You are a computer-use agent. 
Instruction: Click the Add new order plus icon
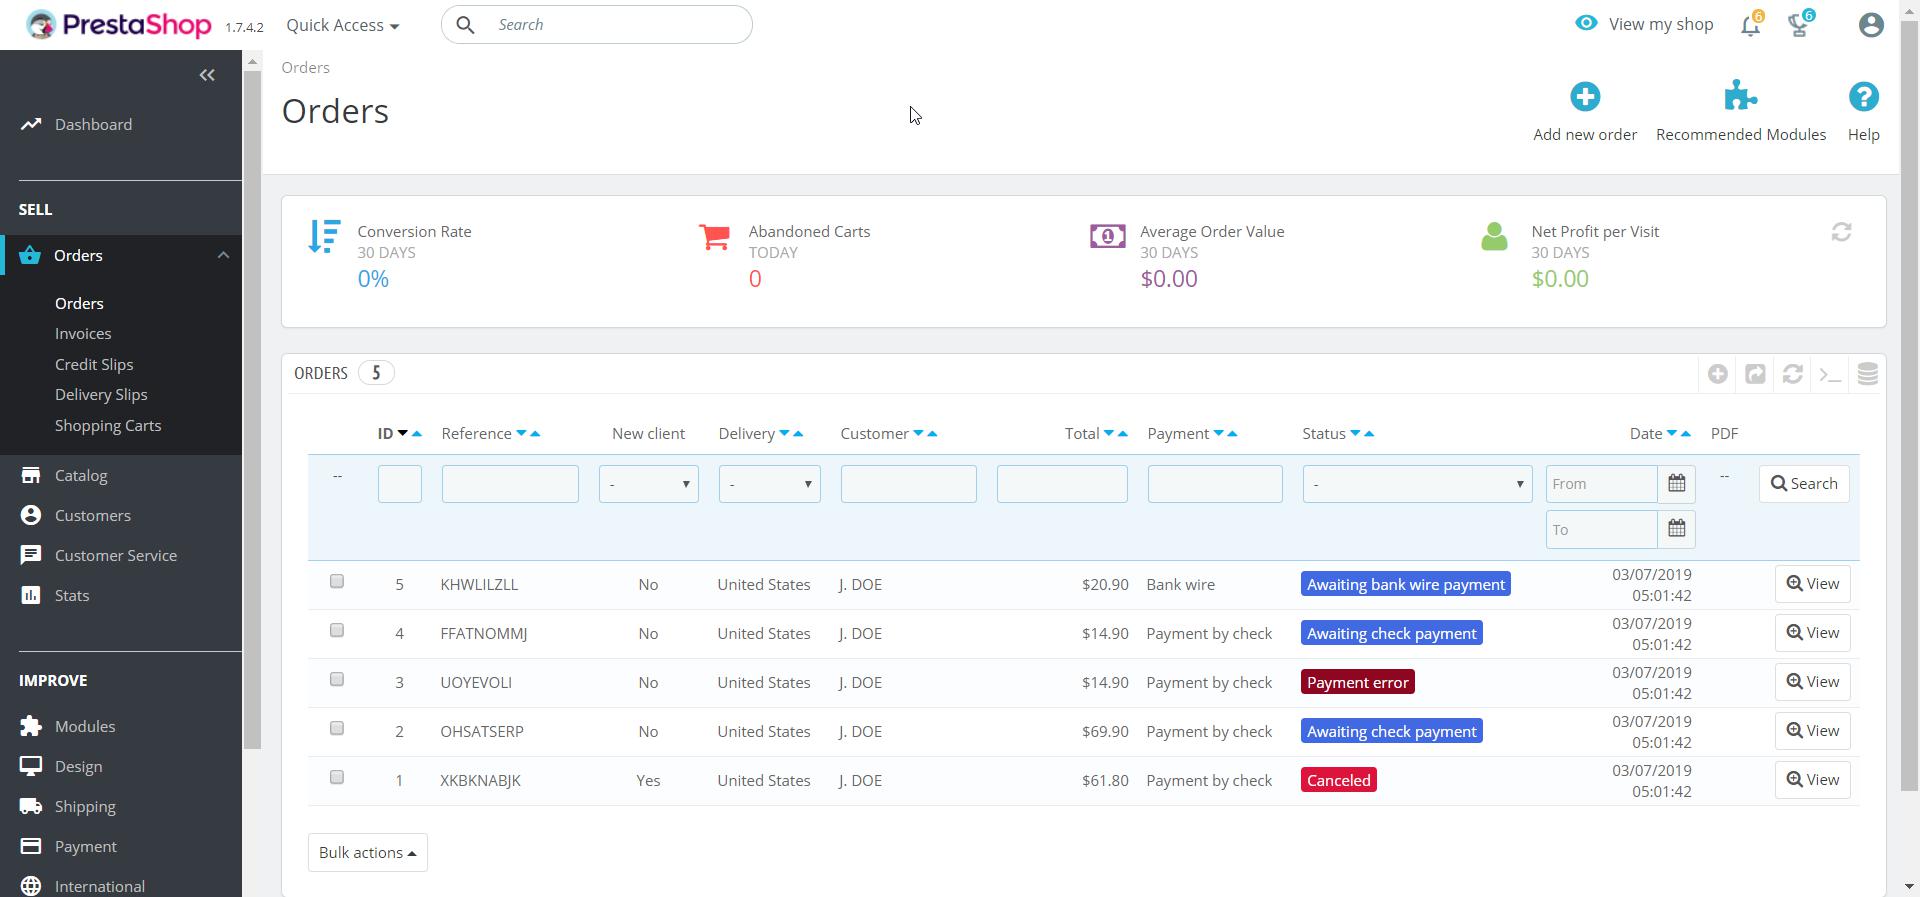click(1585, 97)
